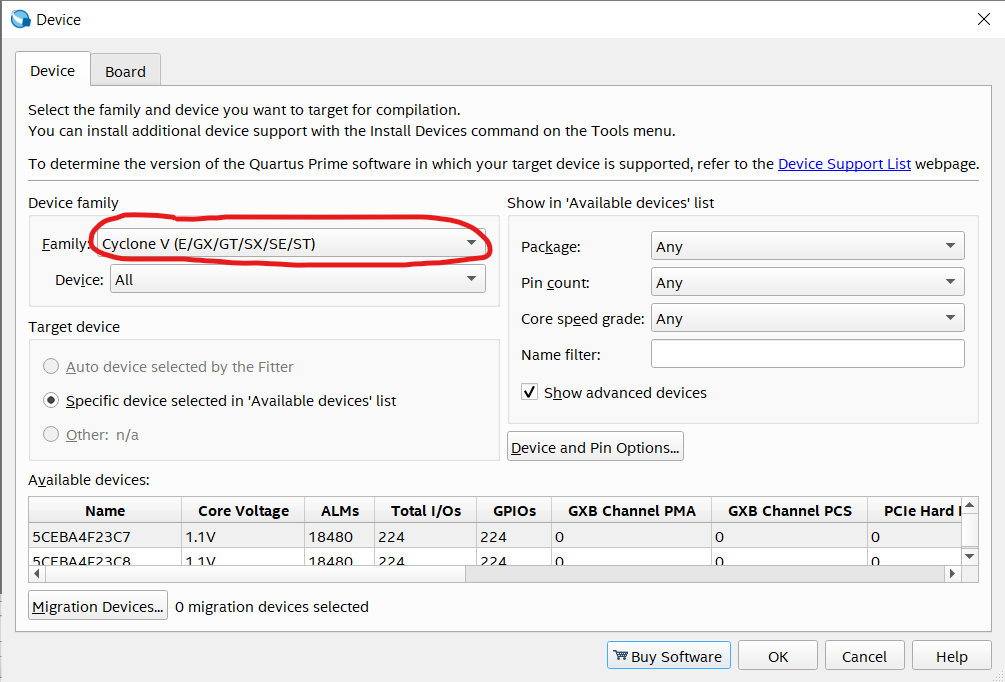Click the device list scroll up arrow
The height and width of the screenshot is (682, 1005).
tap(970, 505)
